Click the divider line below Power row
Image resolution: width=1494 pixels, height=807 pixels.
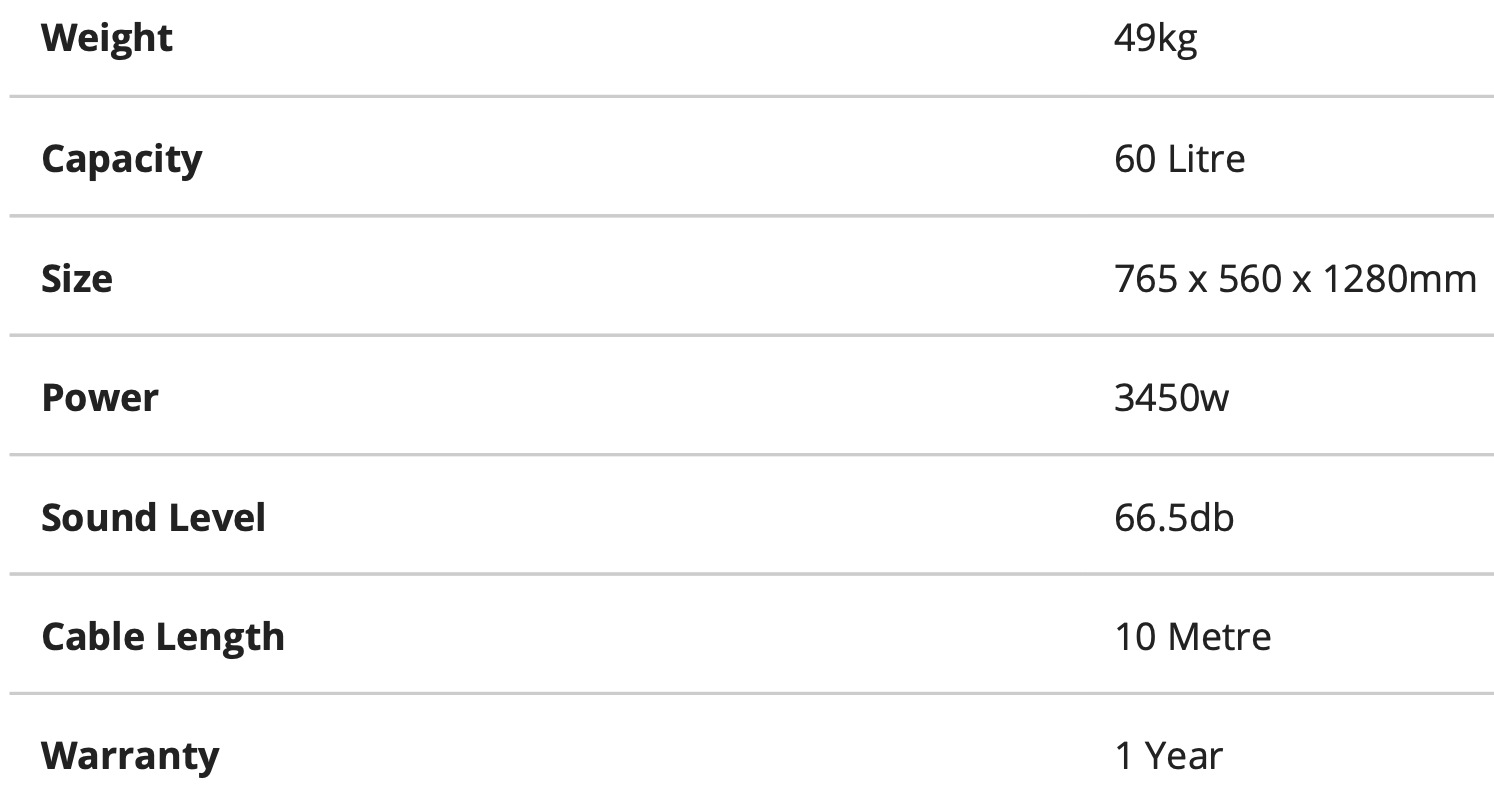coord(751,454)
